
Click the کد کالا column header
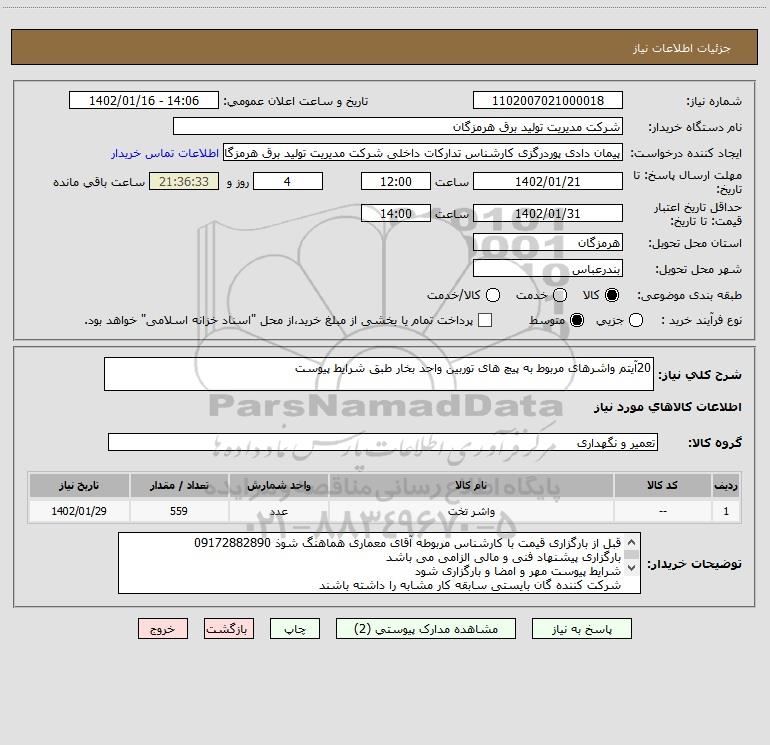click(662, 485)
